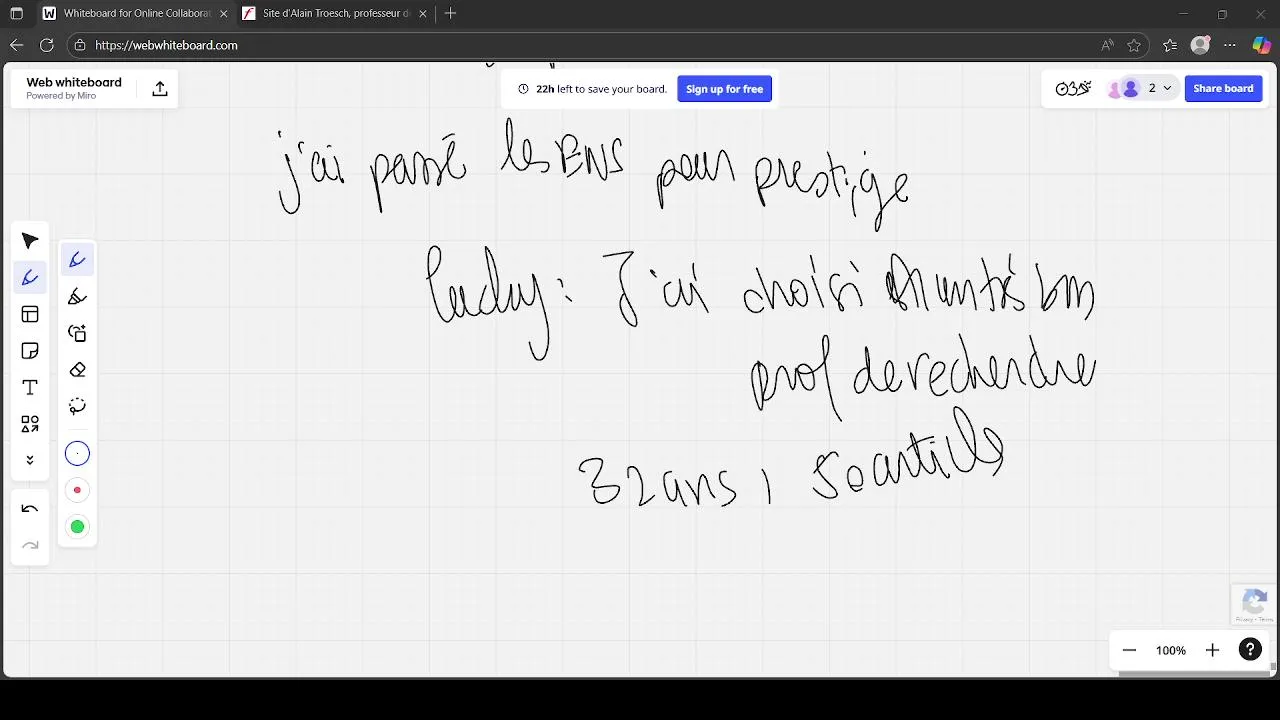Refresh the current page
The image size is (1280, 720).
(x=46, y=45)
